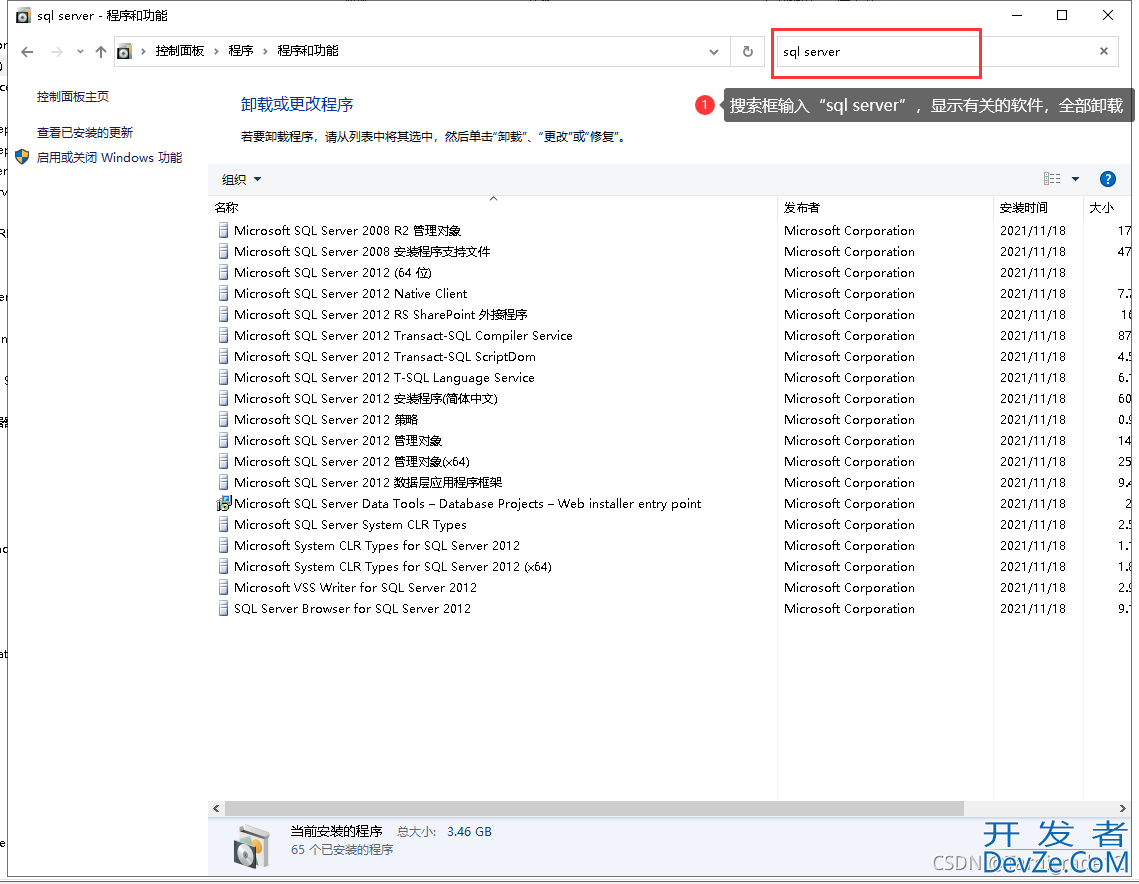The width and height of the screenshot is (1139, 884).
Task: Select SQL Server 2012 RS SharePoint 外接程序
Action: (381, 315)
